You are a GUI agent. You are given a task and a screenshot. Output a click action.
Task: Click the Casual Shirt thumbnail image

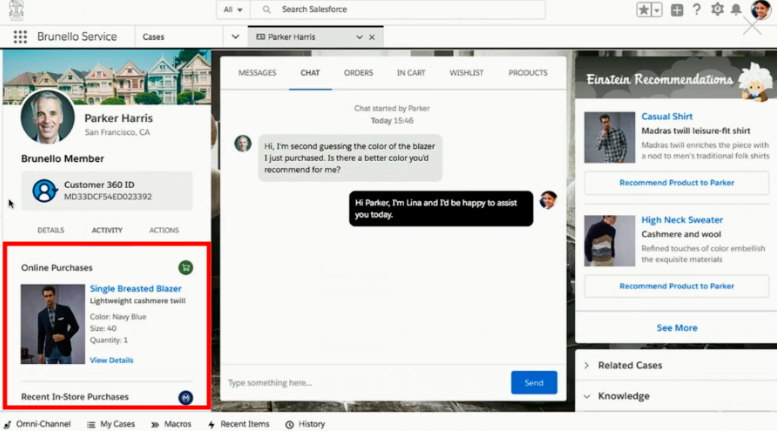tap(610, 137)
